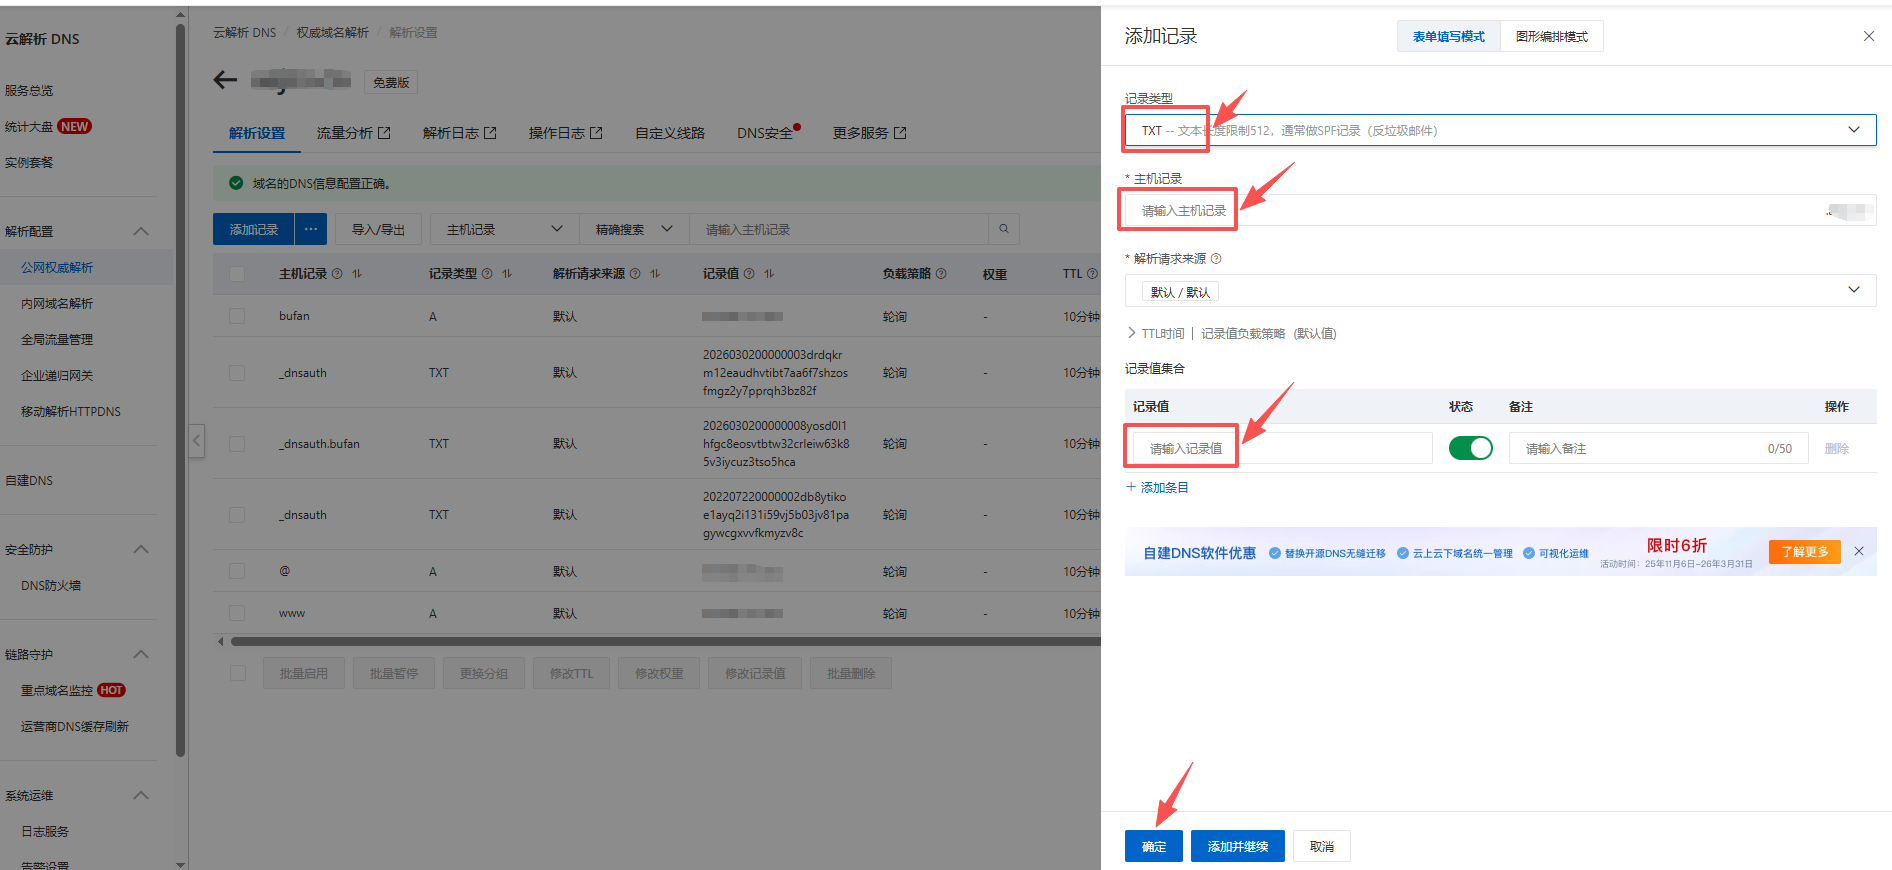Click the 确定 confirm button
The height and width of the screenshot is (870, 1892).
pos(1153,846)
